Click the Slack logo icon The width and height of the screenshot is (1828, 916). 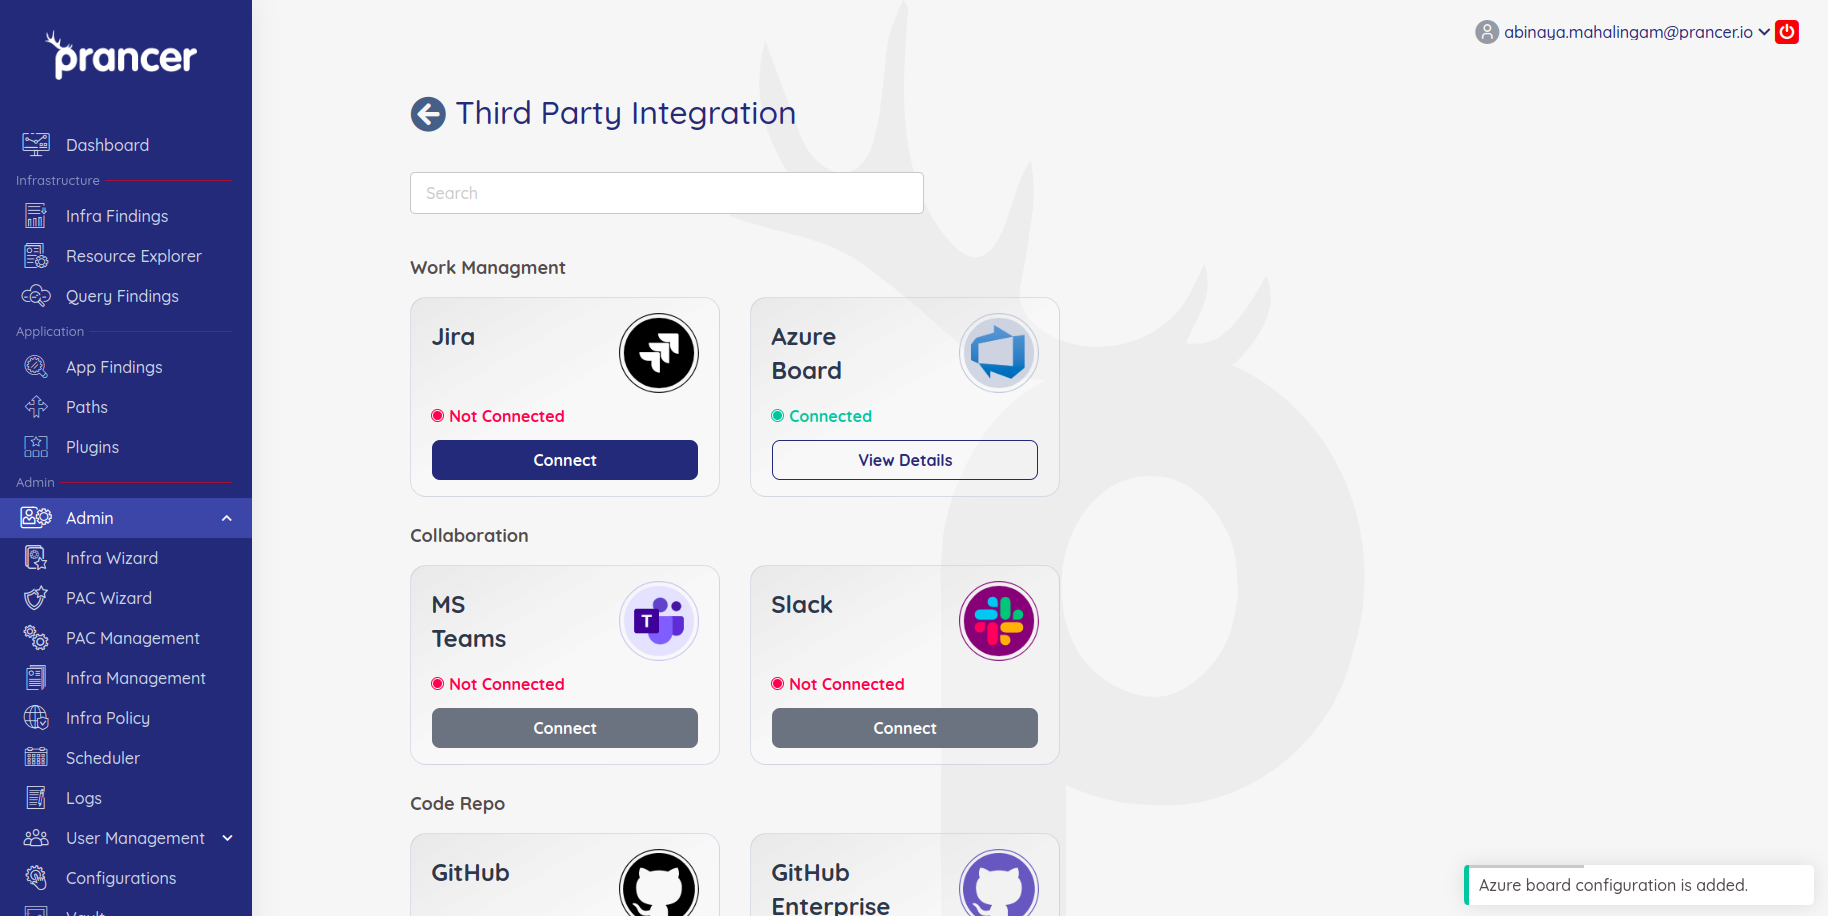pyautogui.click(x=999, y=621)
